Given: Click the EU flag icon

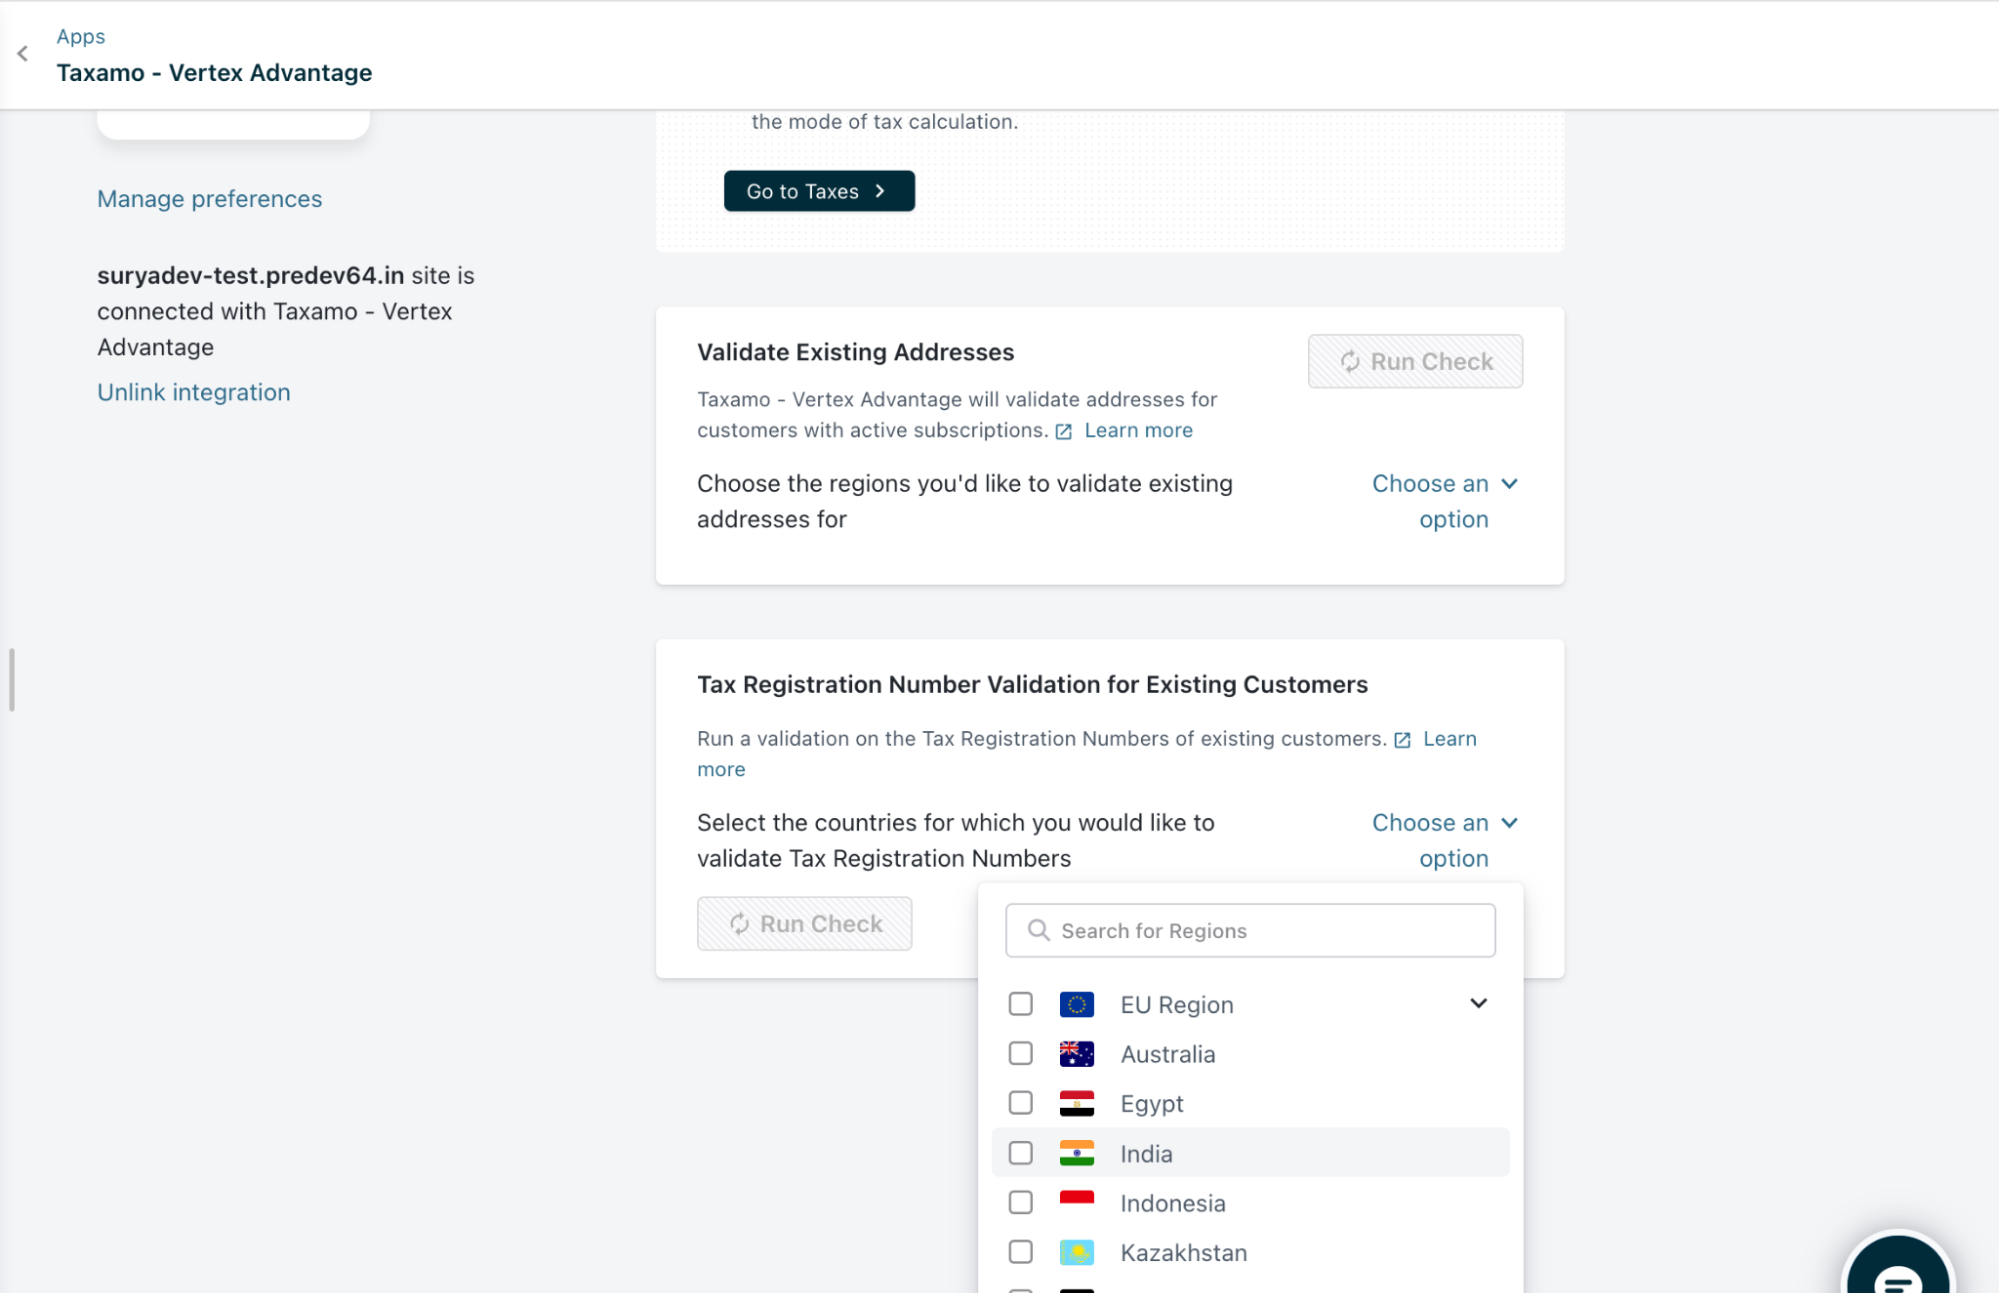Looking at the screenshot, I should pyautogui.click(x=1076, y=1004).
